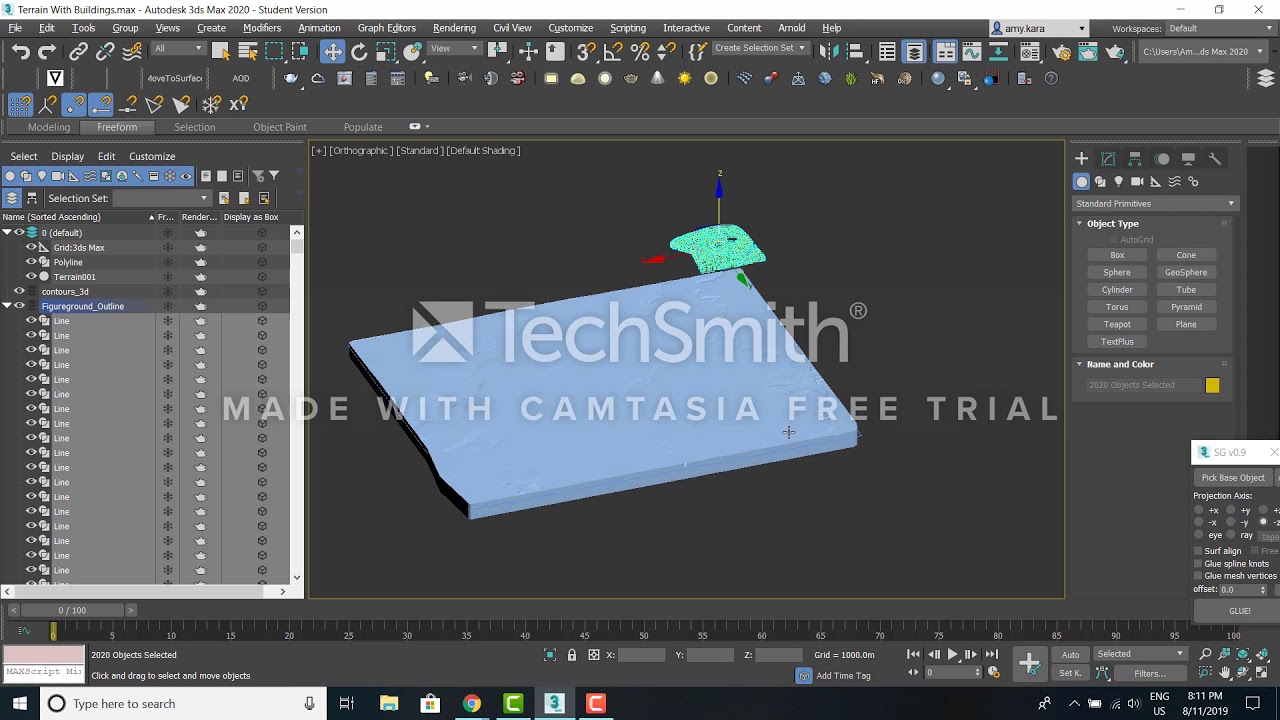Open the Modifiers menu
Screen dimensions: 1280x720
click(262, 28)
